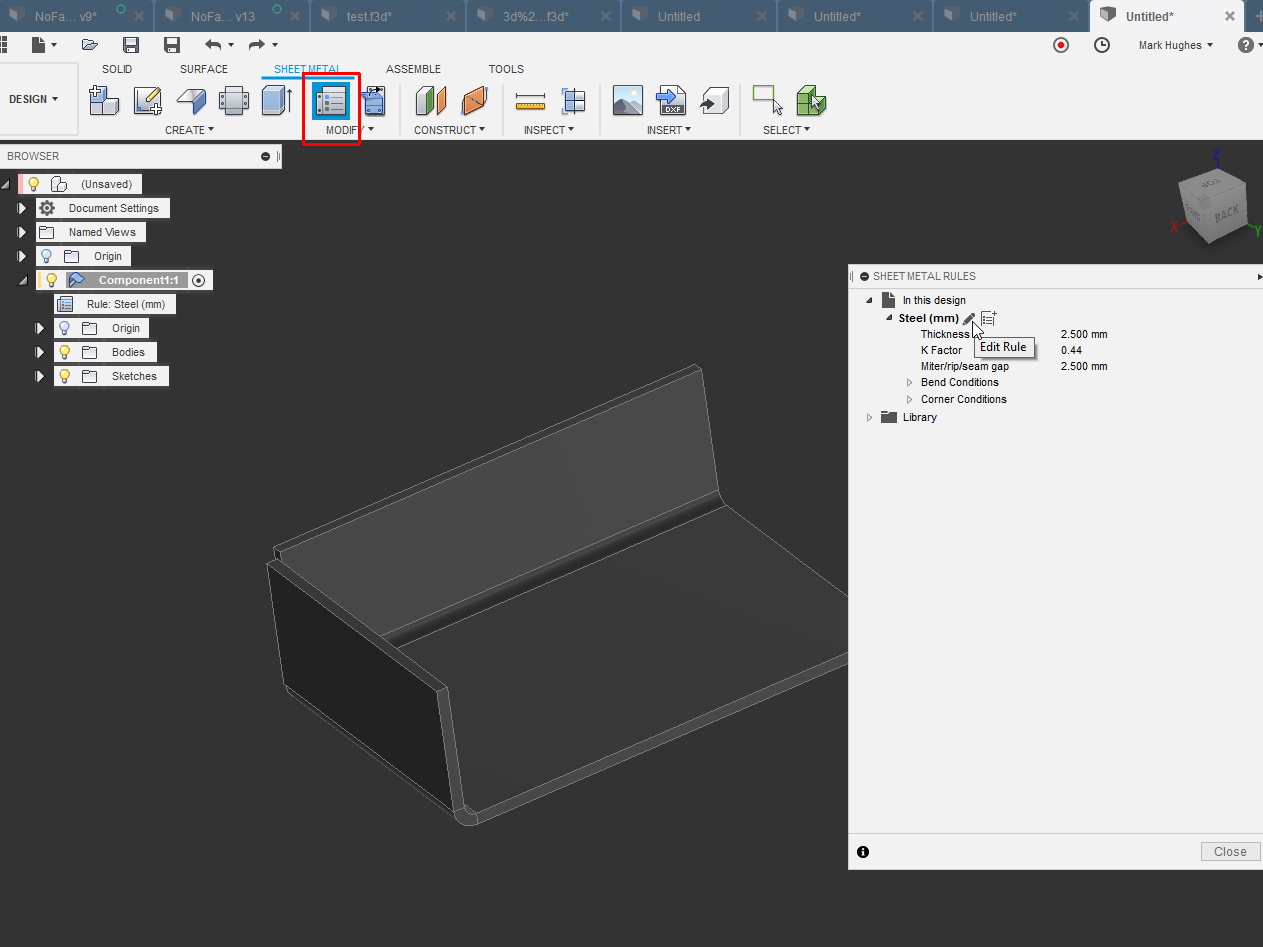Viewport: 1263px width, 947px height.
Task: Click the Insert DXF icon
Action: (x=669, y=101)
